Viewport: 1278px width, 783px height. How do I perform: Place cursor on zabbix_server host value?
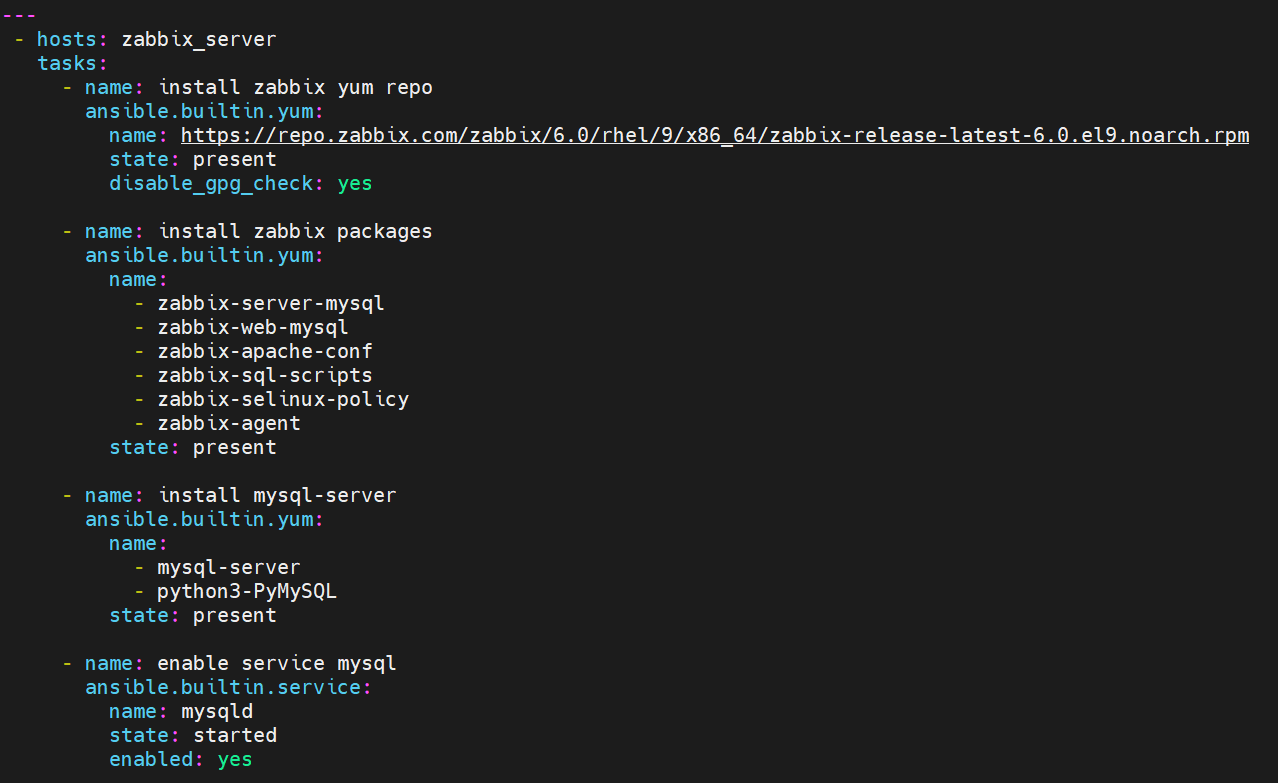199,40
